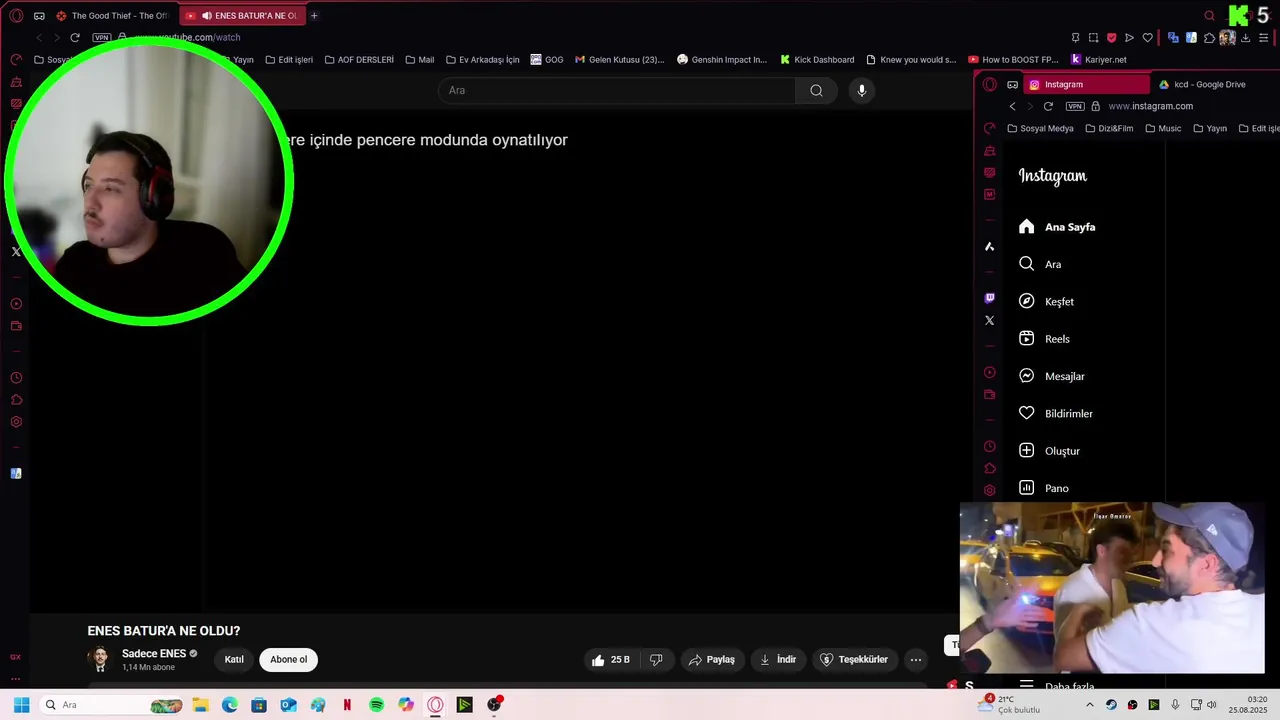Click the Teşekkürler thanks button

click(x=853, y=660)
